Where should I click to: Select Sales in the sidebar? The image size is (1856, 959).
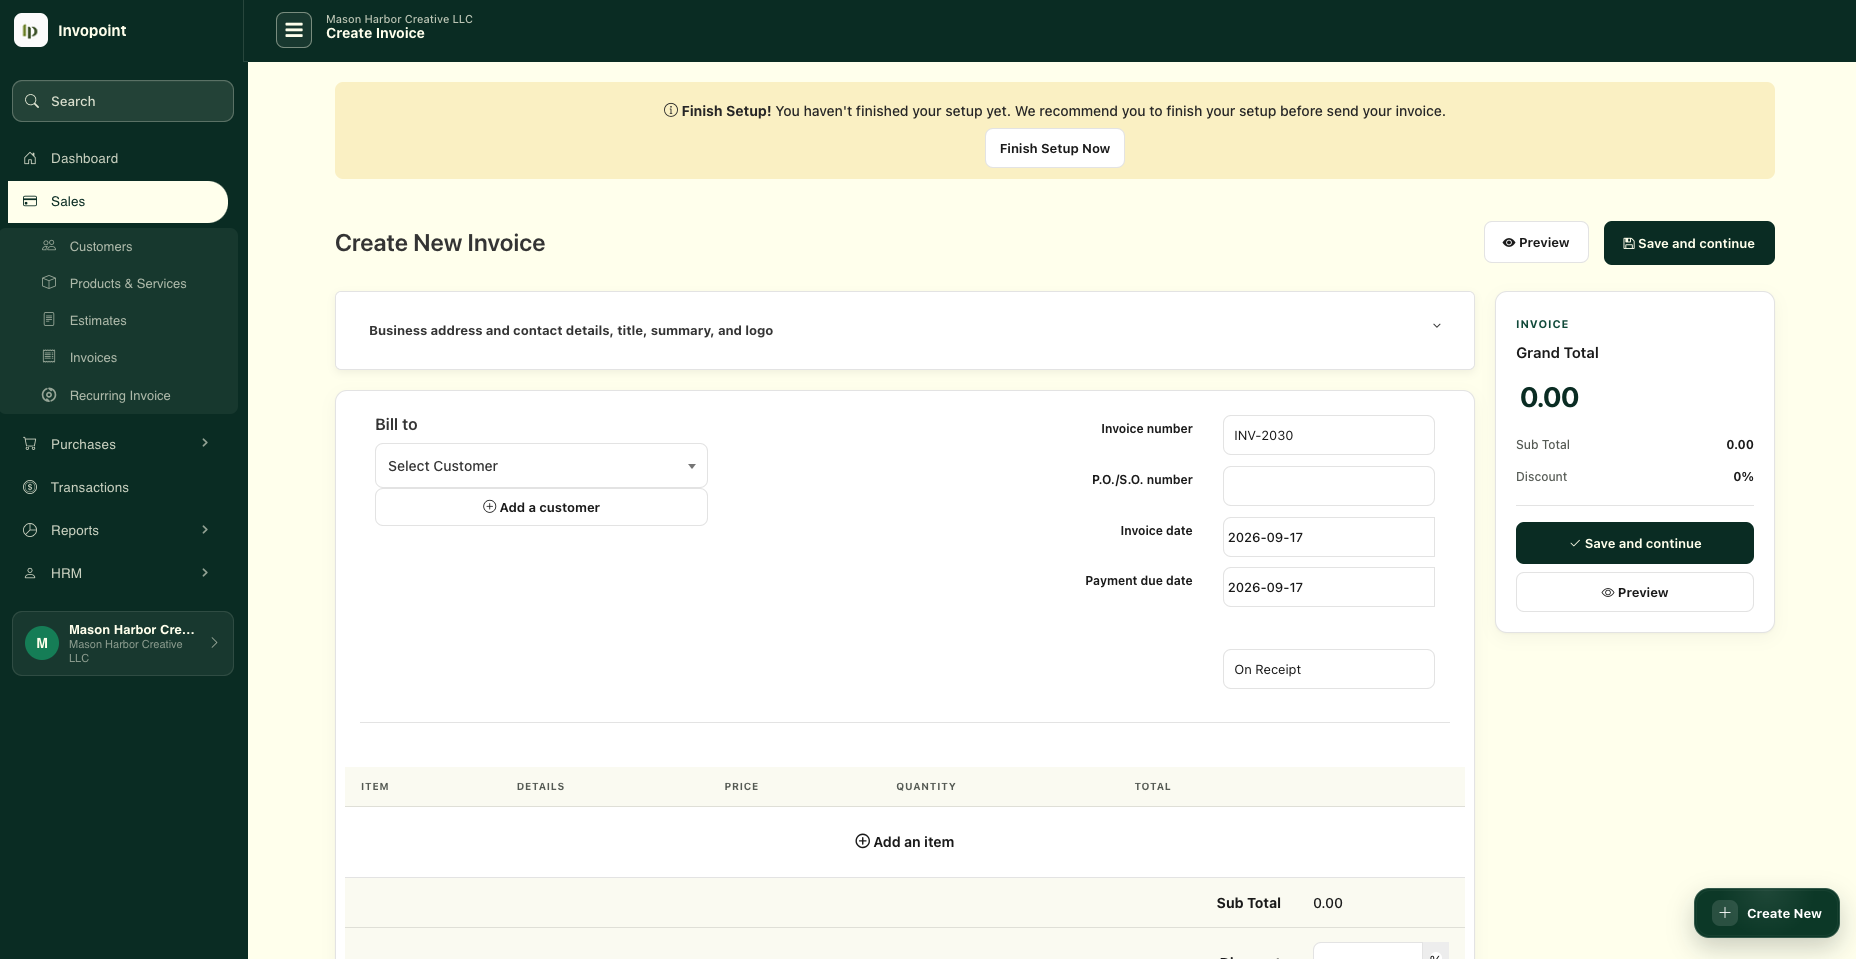click(x=118, y=201)
